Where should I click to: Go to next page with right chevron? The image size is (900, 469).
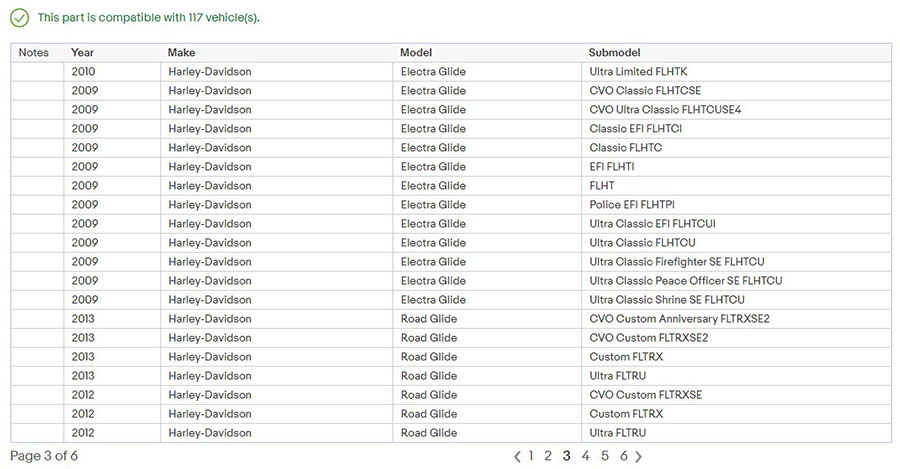638,456
